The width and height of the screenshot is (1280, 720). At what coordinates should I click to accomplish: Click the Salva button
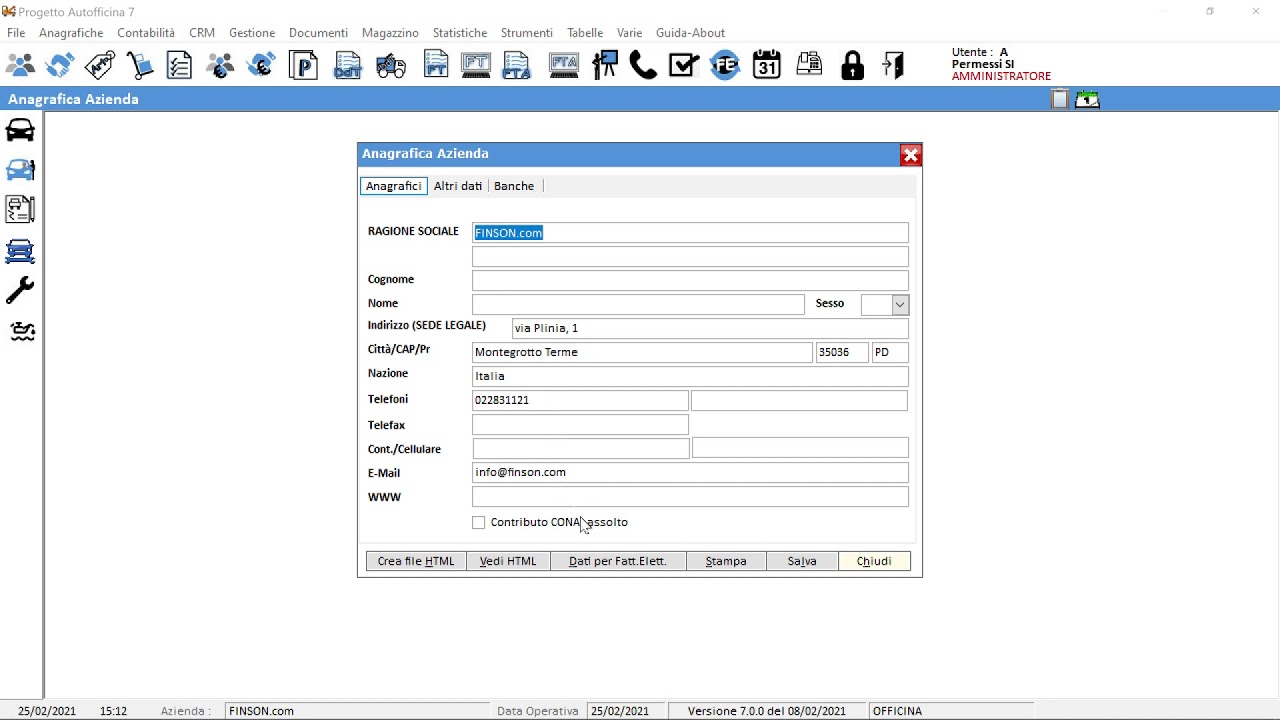coord(802,561)
